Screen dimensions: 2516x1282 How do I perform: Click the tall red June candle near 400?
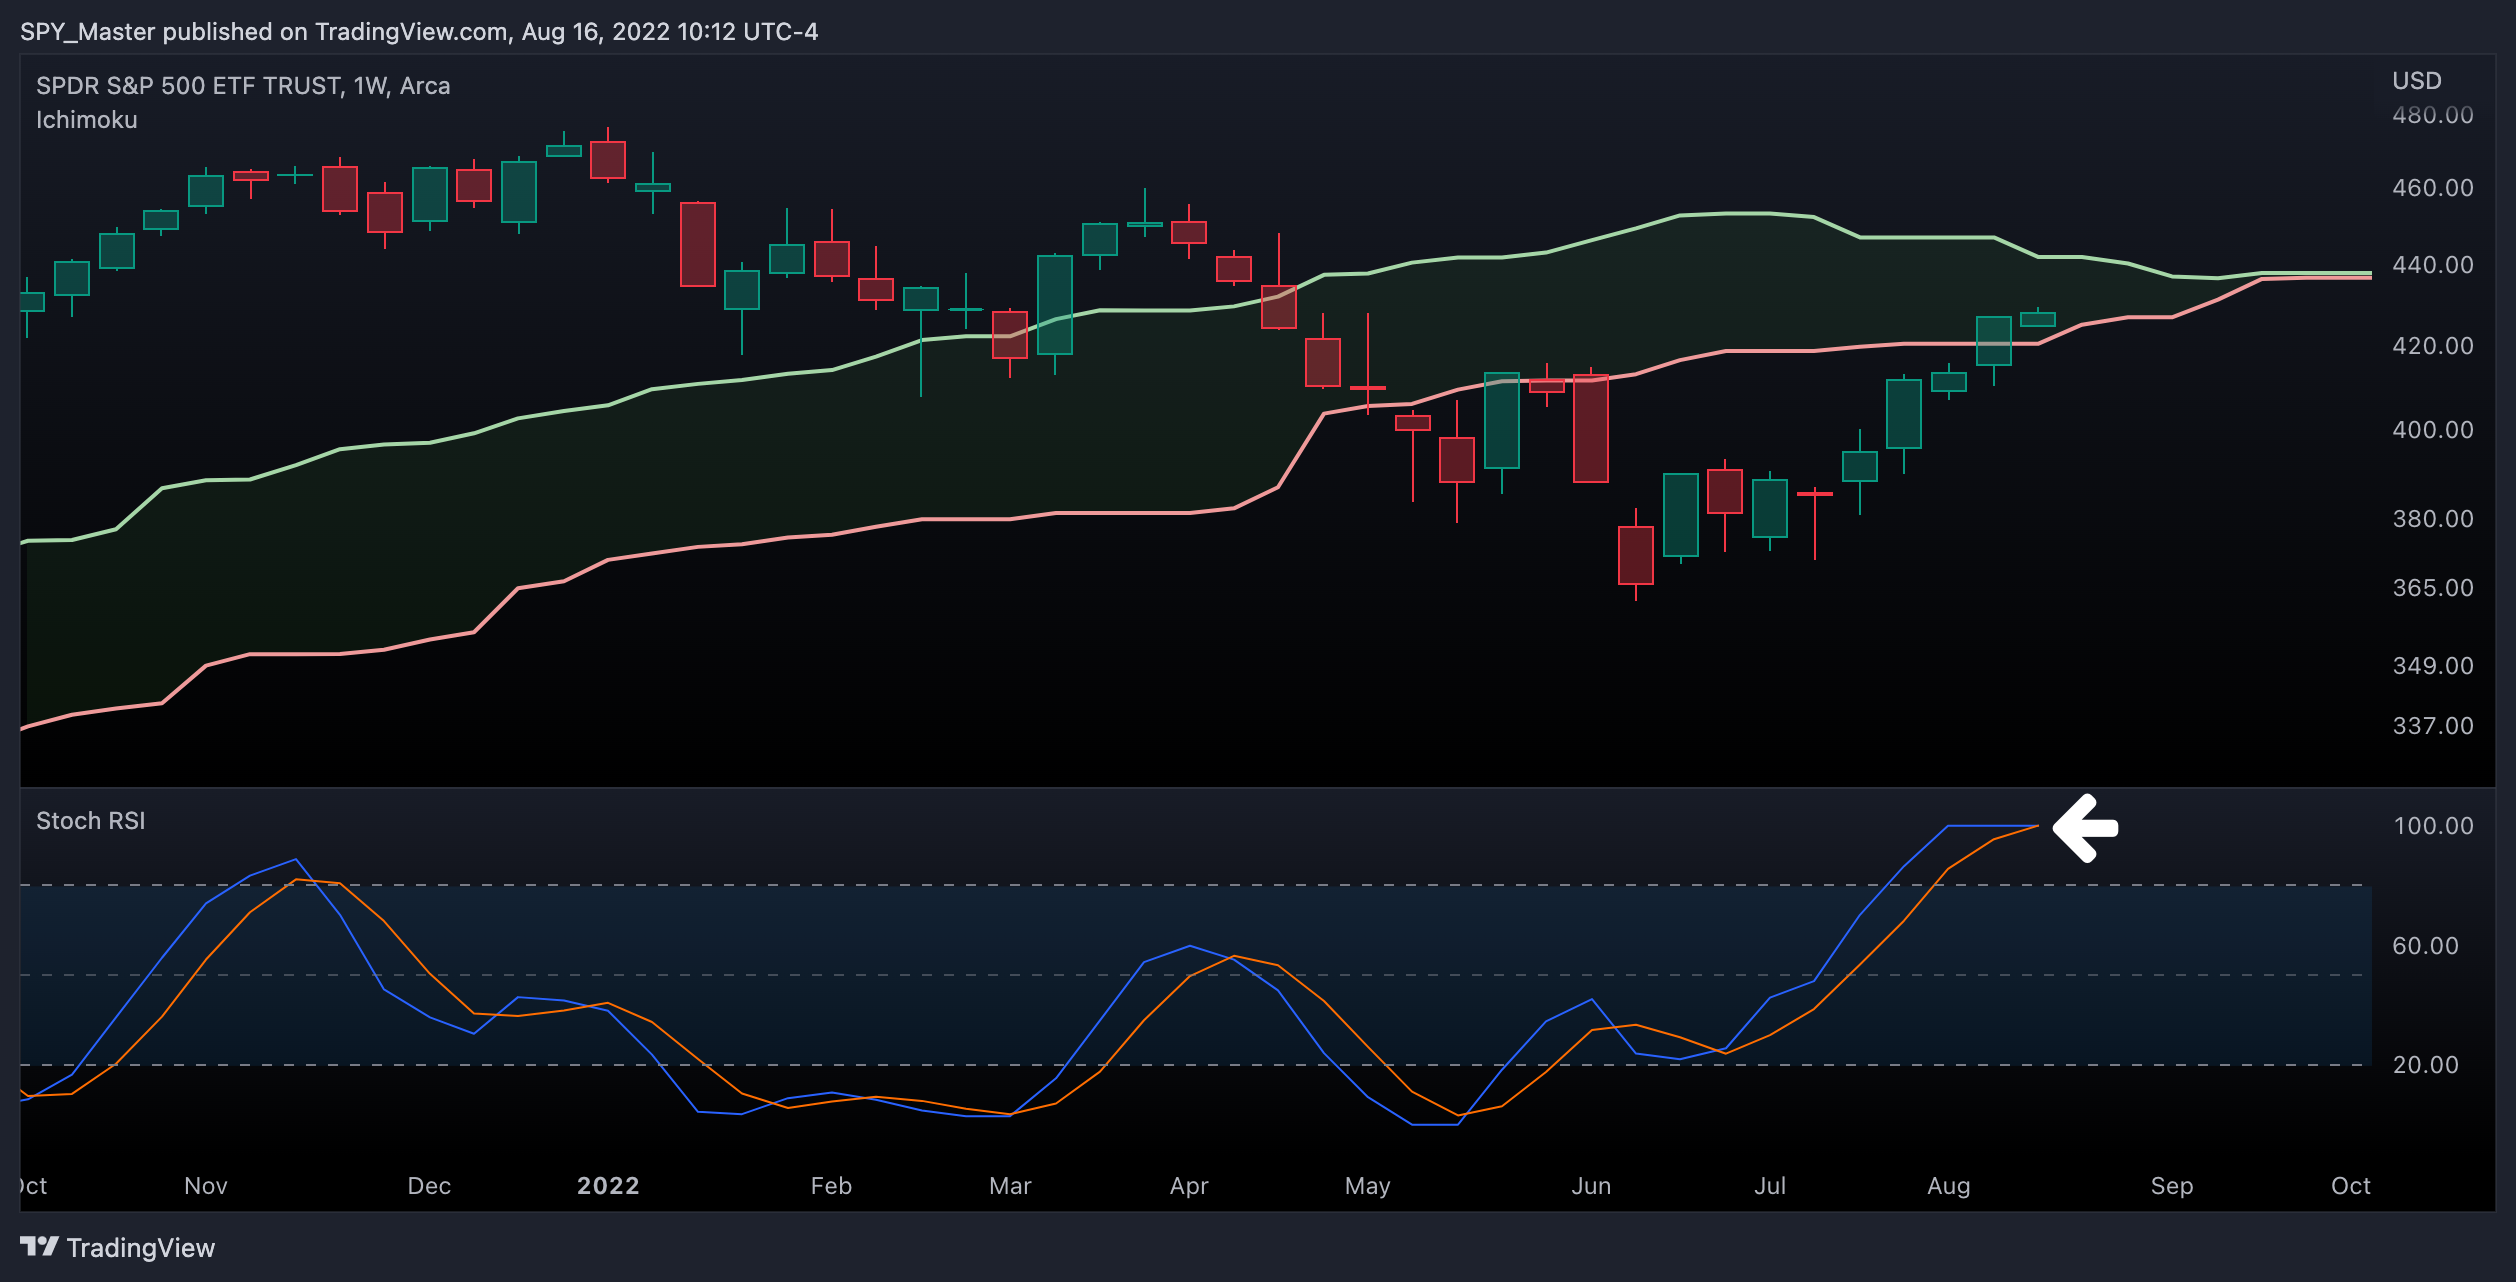click(1591, 428)
